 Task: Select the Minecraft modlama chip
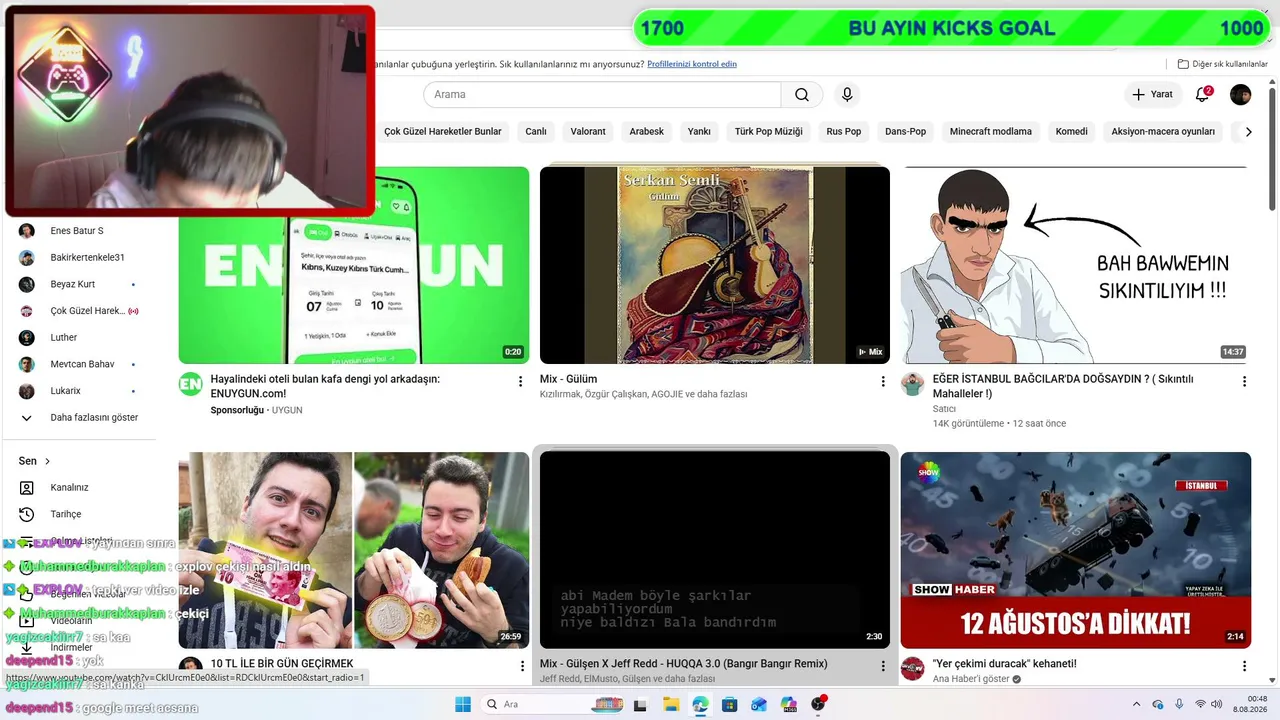(x=991, y=131)
